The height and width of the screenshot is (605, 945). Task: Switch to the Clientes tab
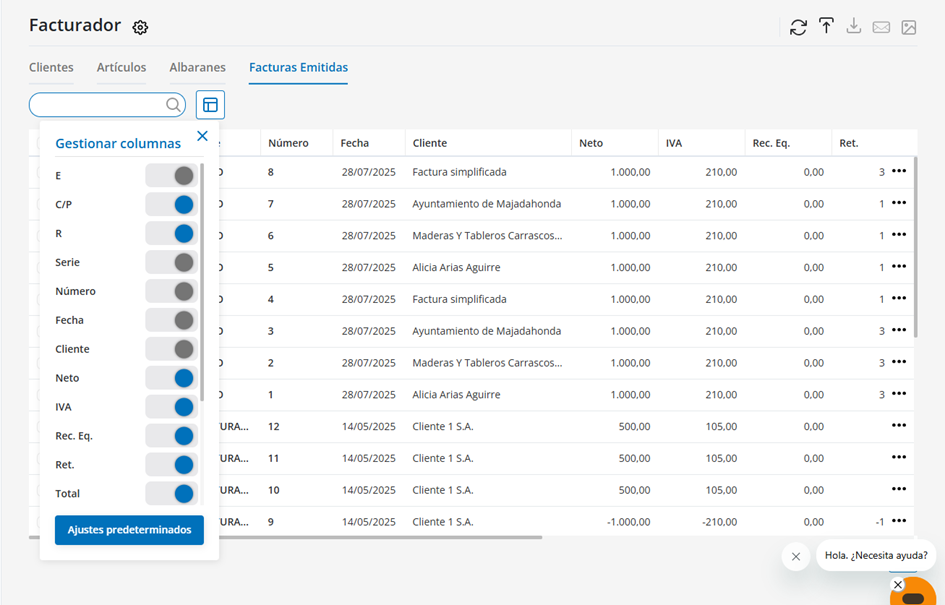point(51,68)
